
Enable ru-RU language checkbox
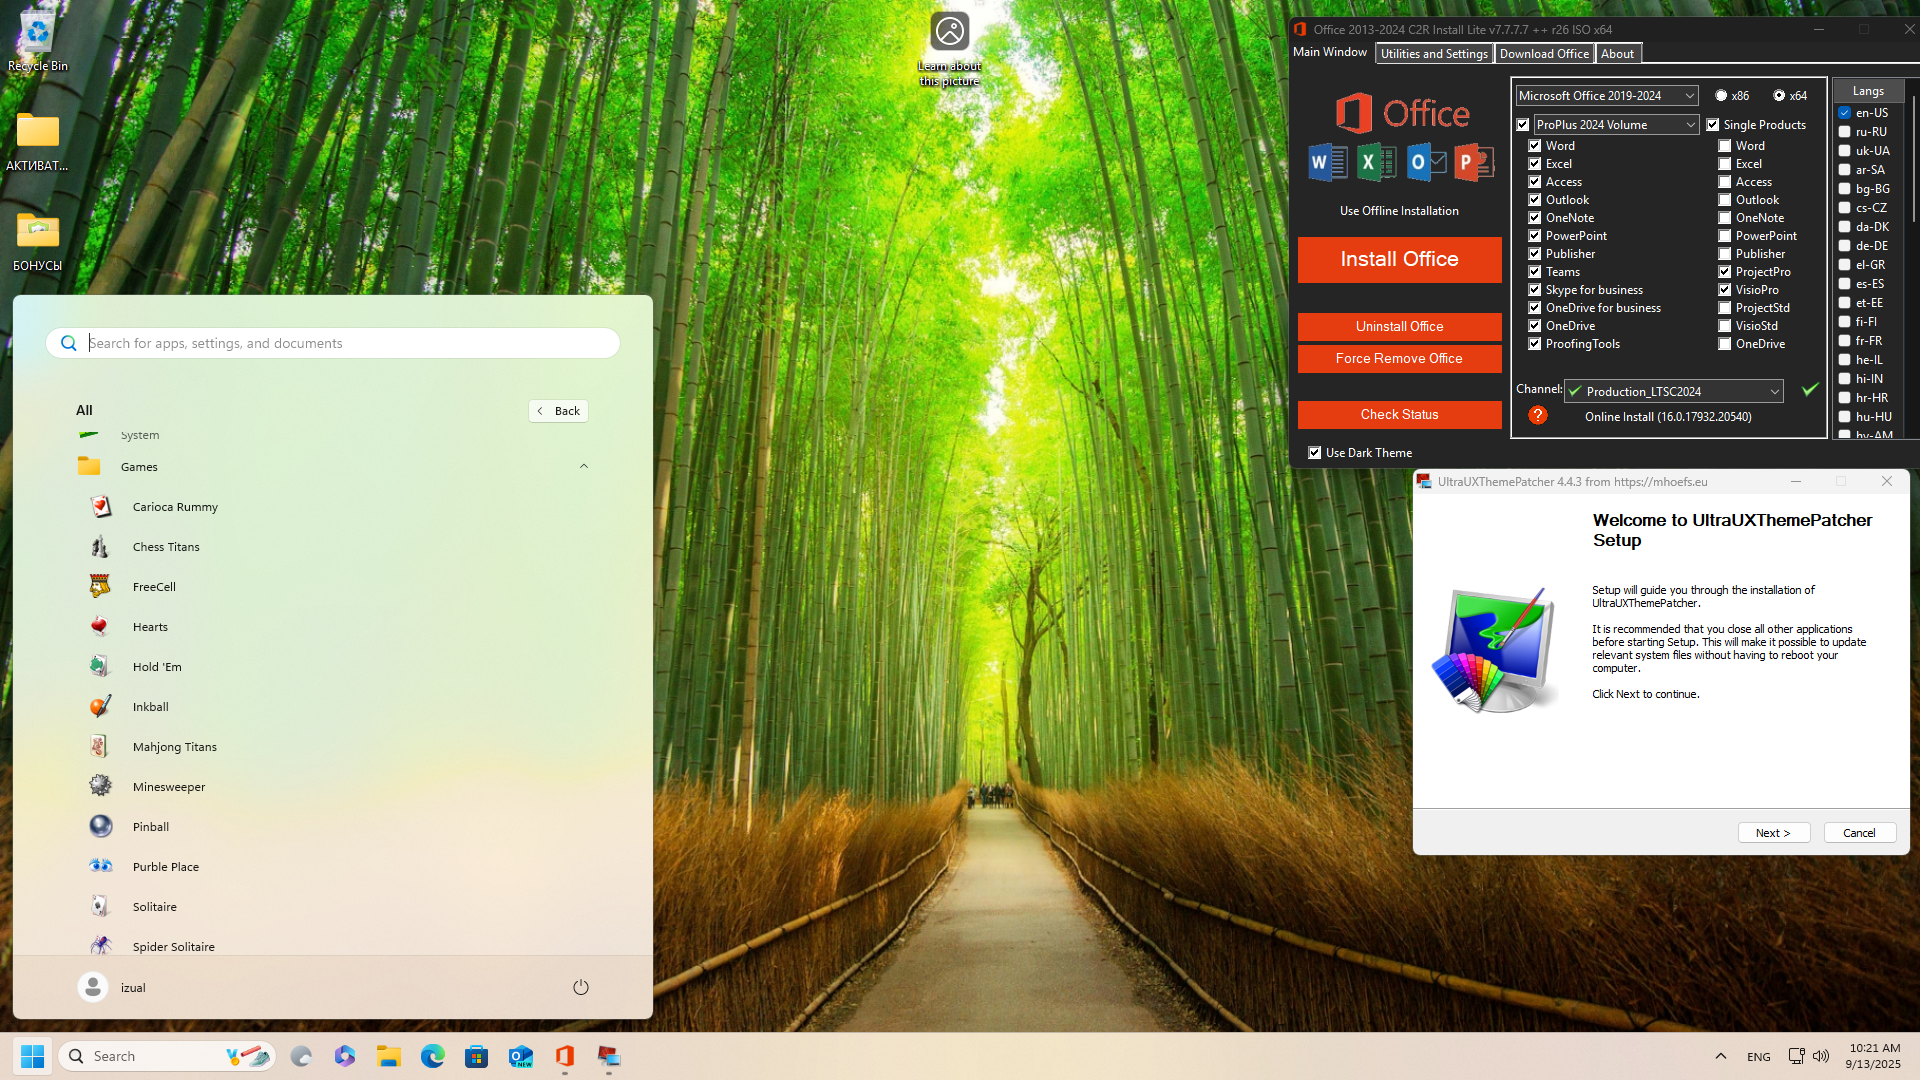pos(1845,132)
